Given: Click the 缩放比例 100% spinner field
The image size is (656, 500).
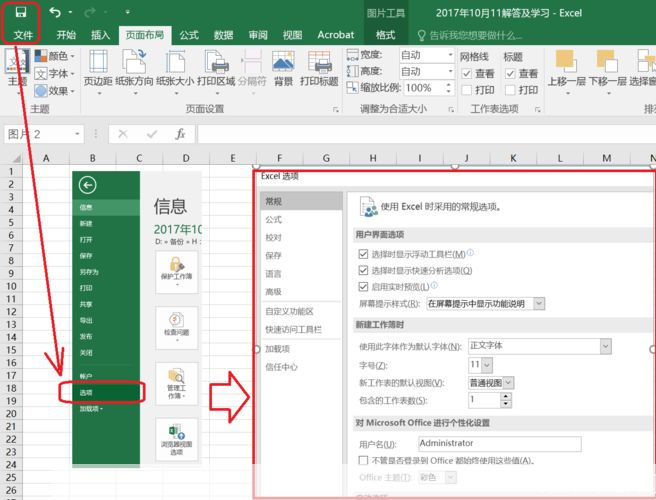Looking at the screenshot, I should 429,88.
